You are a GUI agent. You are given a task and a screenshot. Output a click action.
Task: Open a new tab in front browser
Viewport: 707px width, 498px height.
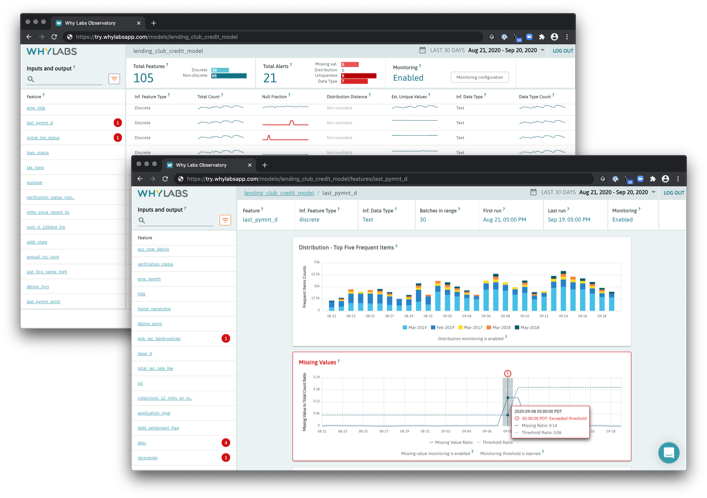pos(264,165)
